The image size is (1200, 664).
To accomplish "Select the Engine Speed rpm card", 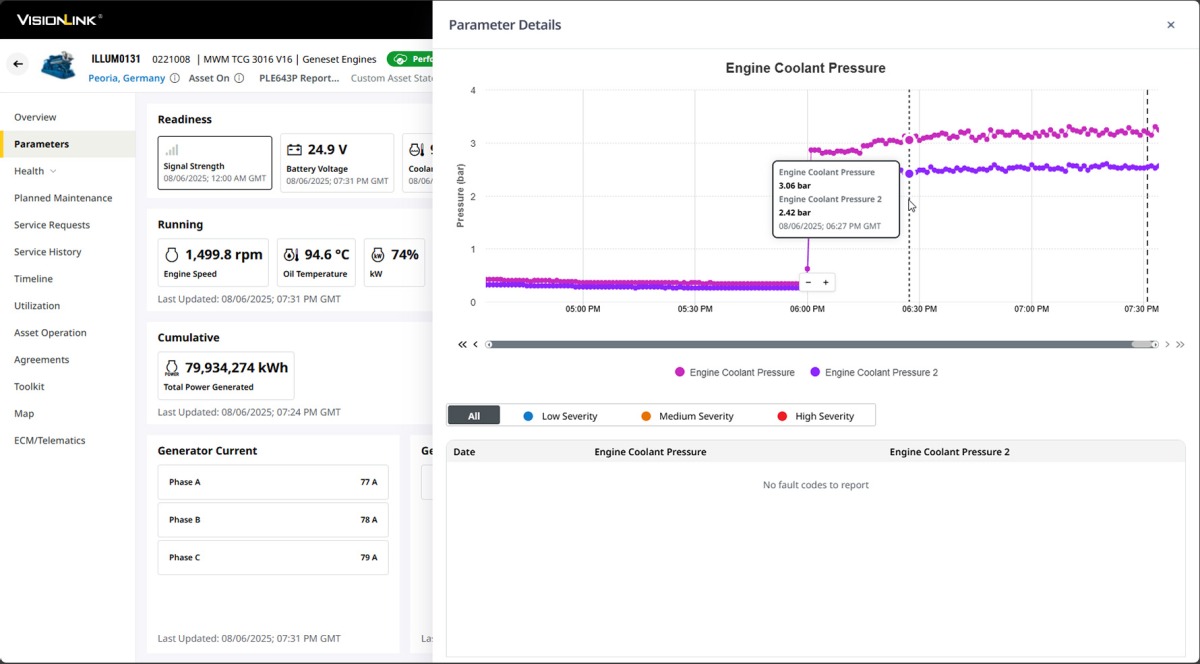I will click(213, 262).
